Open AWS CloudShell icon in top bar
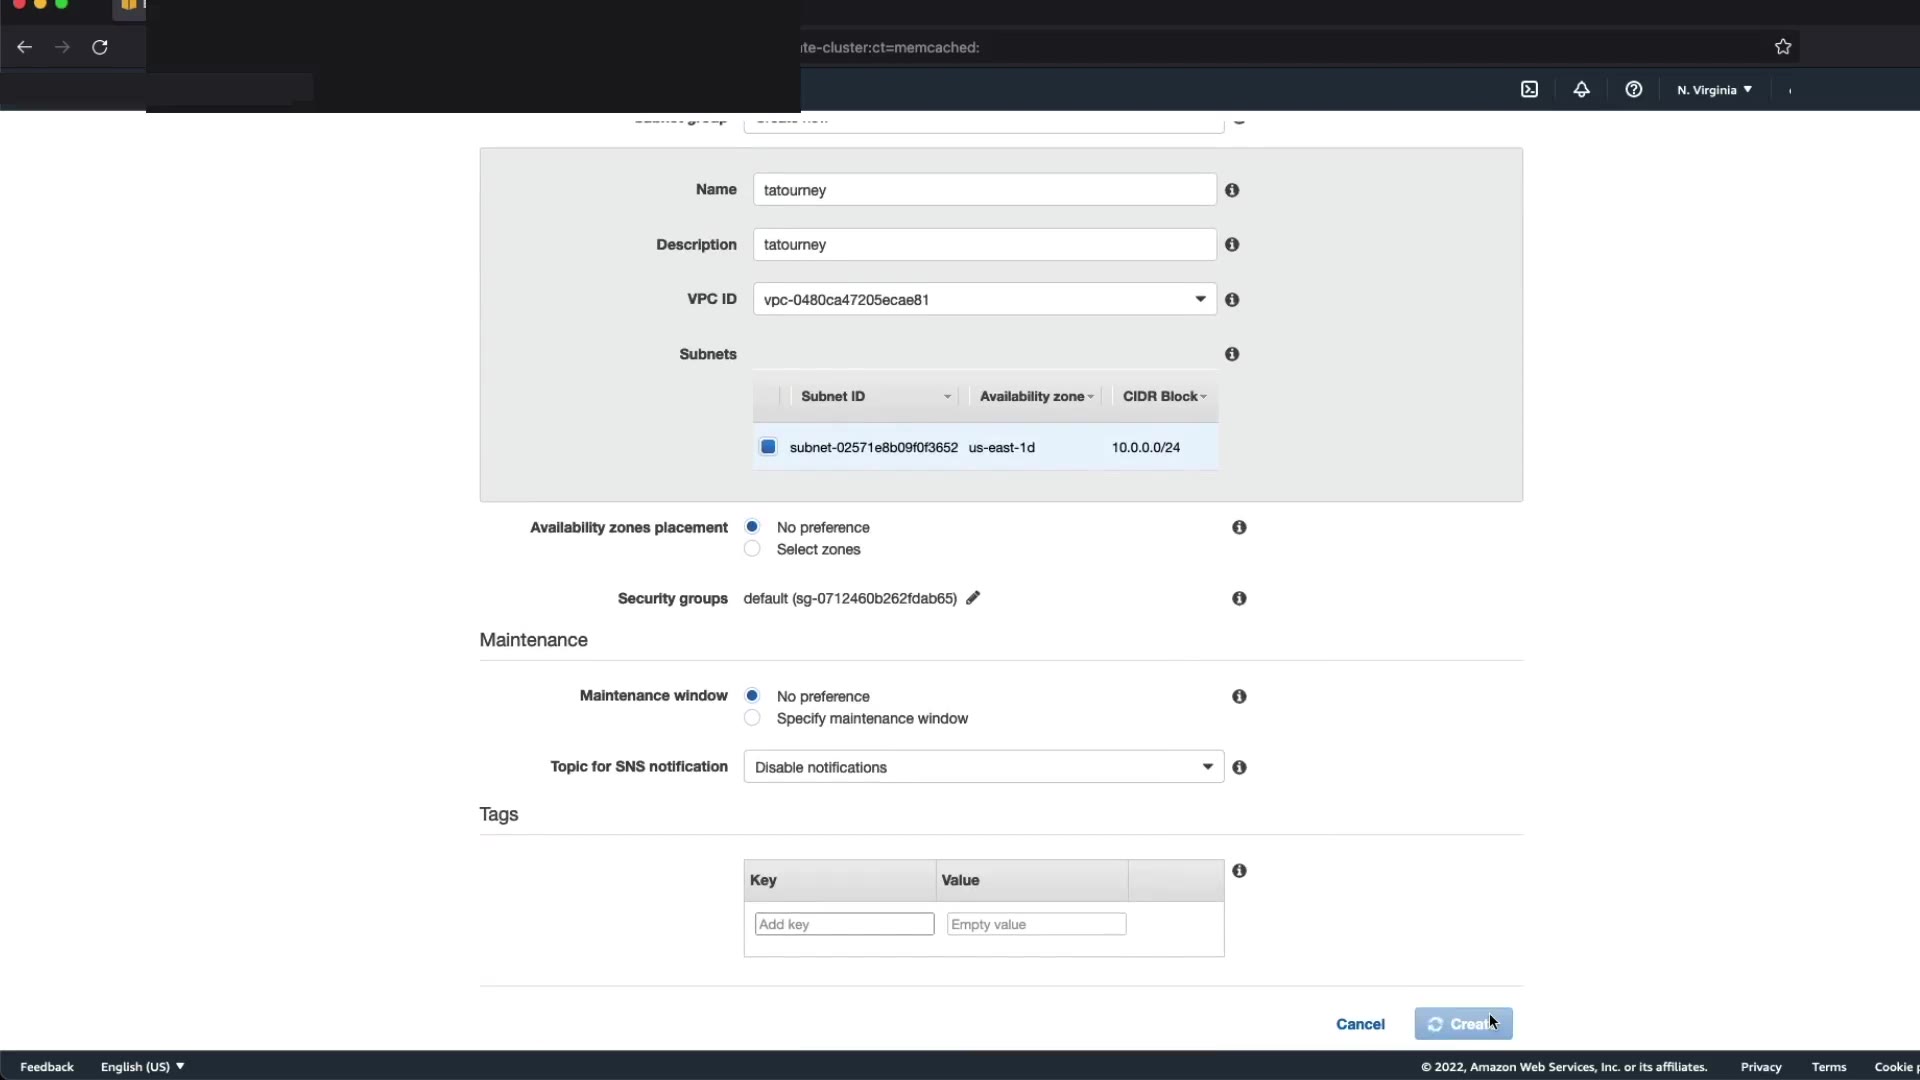This screenshot has width=1920, height=1080. pos(1529,90)
